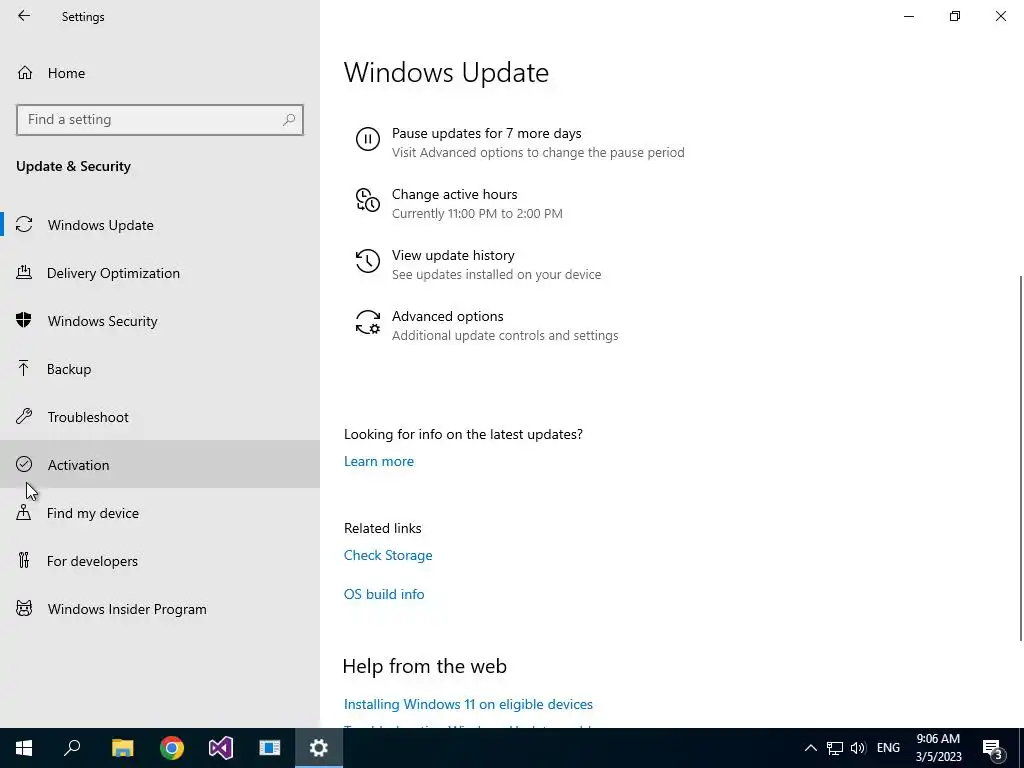This screenshot has width=1024, height=768.
Task: Click the Windows Security shield icon
Action: [24, 321]
